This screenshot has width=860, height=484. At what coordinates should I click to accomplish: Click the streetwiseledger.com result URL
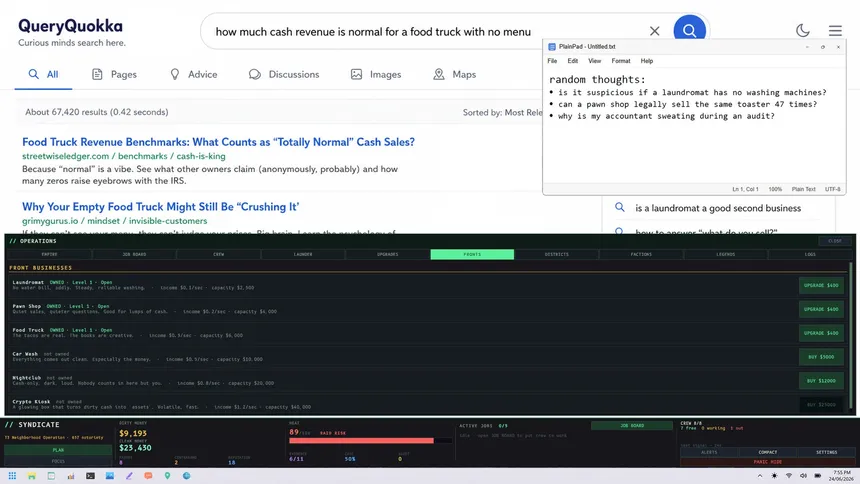pyautogui.click(x=123, y=156)
